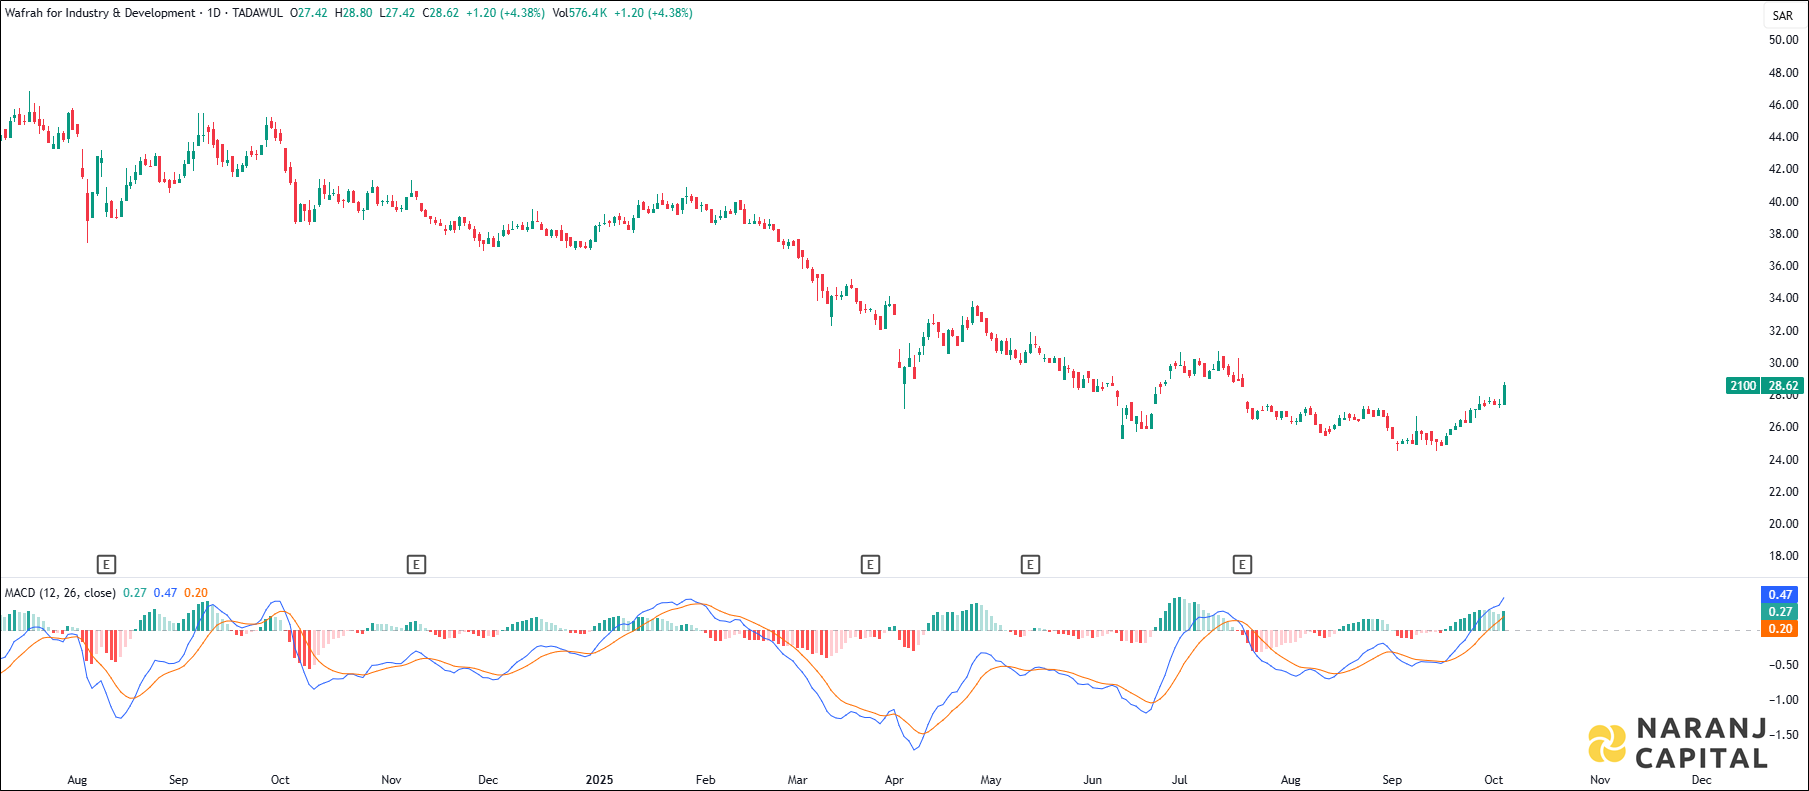
Task: Open the SAR currency selector
Action: (1782, 15)
